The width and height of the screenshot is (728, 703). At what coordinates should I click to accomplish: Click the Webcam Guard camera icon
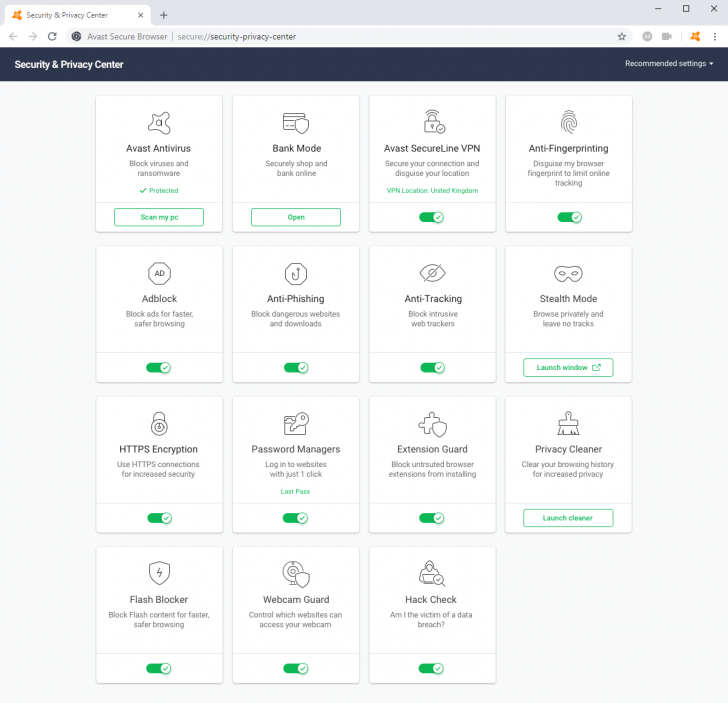[296, 574]
